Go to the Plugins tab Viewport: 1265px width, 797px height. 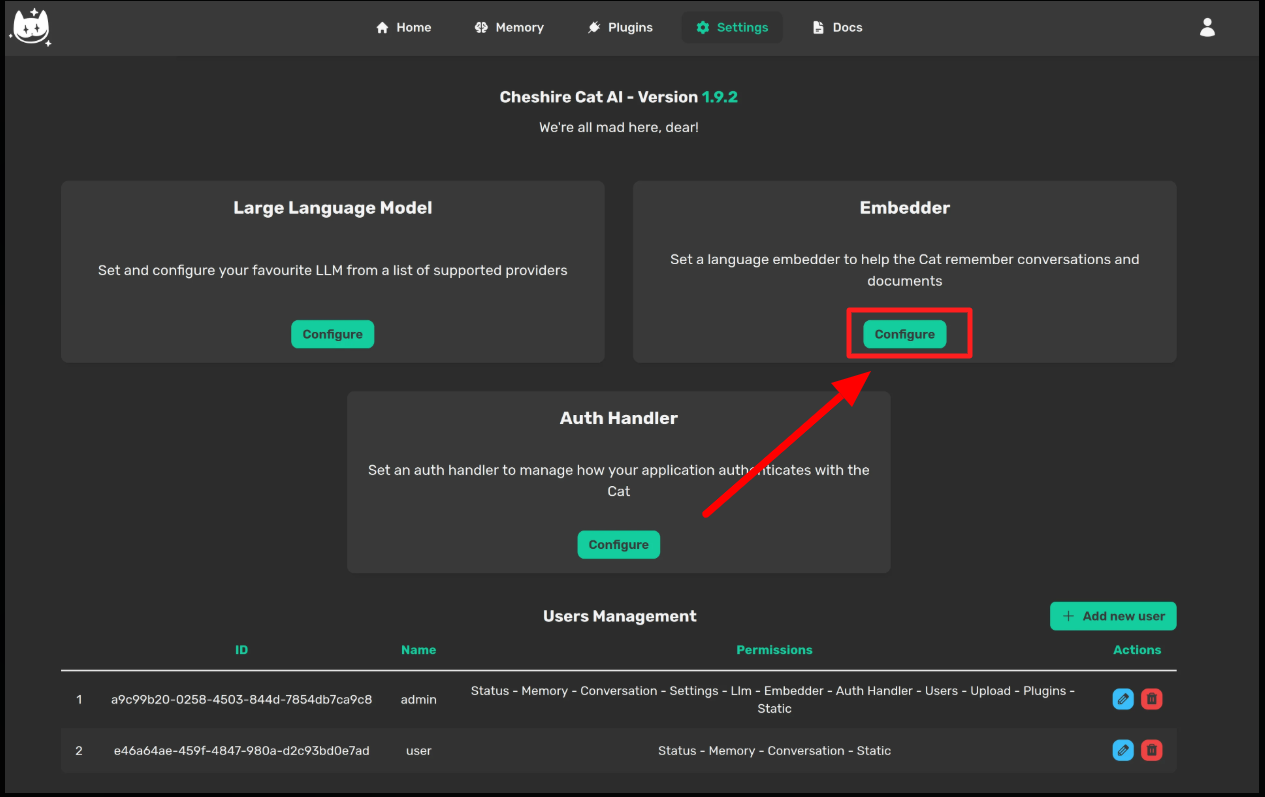[620, 27]
